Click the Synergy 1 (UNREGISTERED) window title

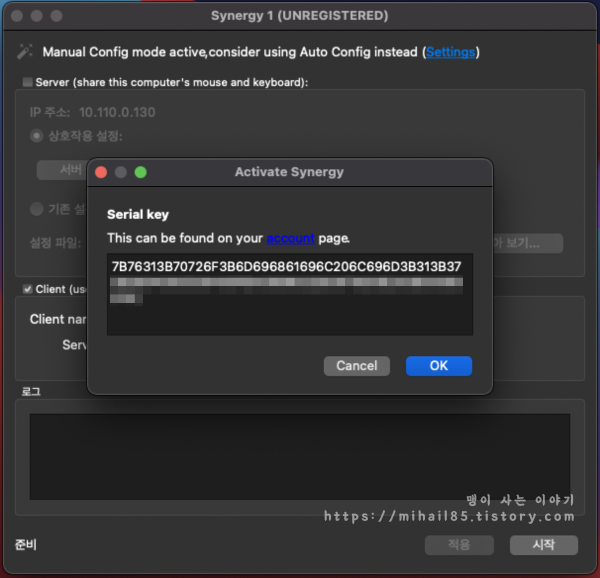click(x=300, y=16)
